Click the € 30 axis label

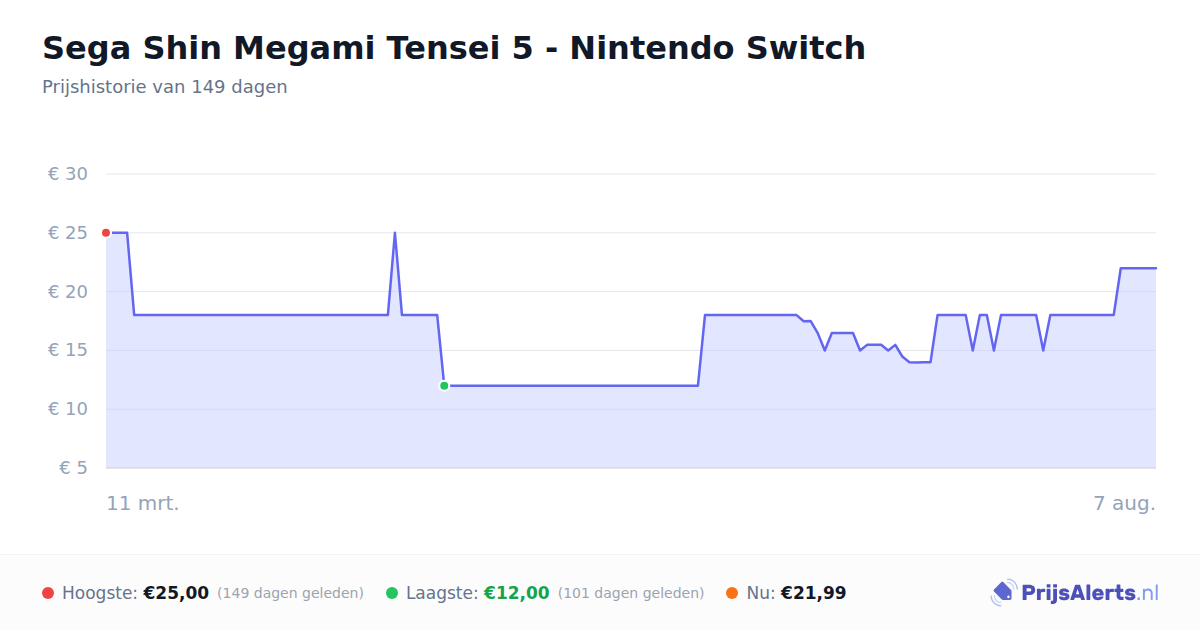(x=68, y=174)
